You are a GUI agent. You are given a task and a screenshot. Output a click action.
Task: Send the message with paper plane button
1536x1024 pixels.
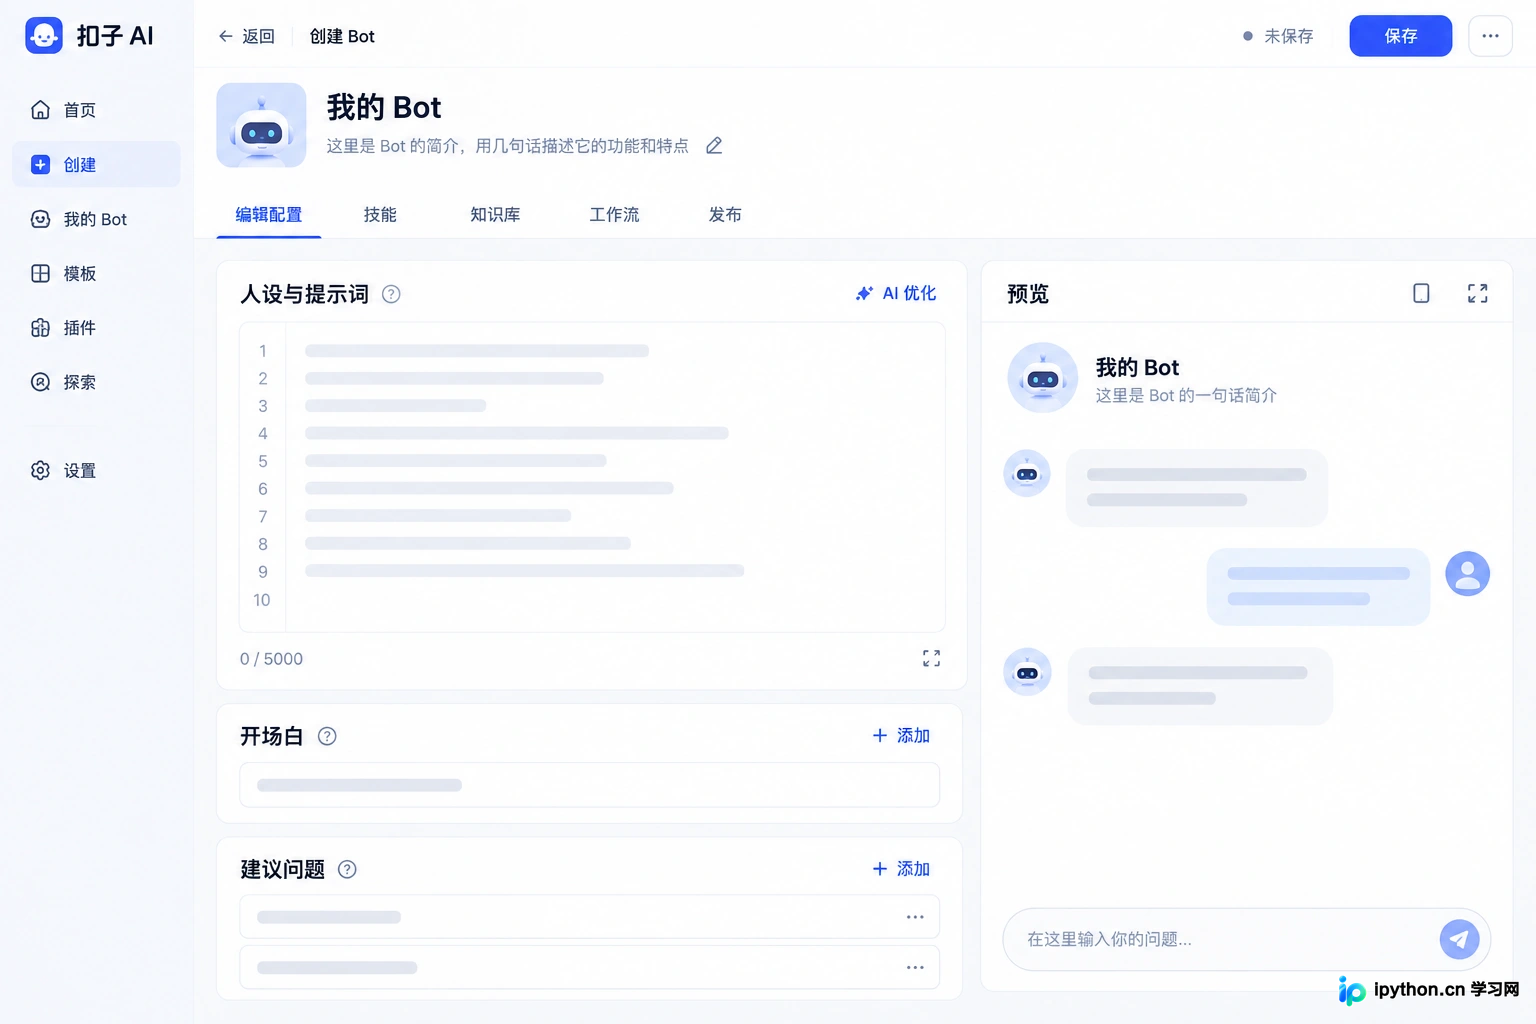coord(1460,939)
